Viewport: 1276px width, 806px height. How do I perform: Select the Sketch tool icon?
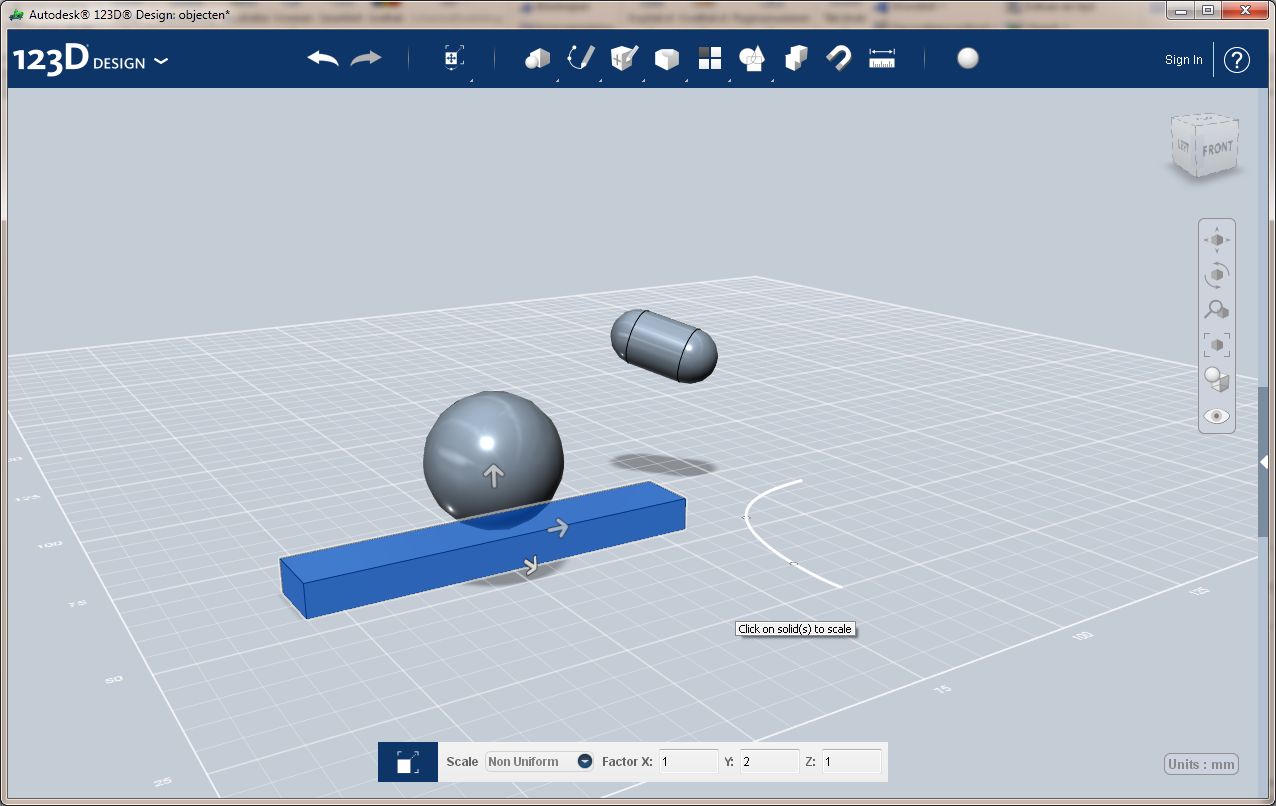(x=581, y=58)
